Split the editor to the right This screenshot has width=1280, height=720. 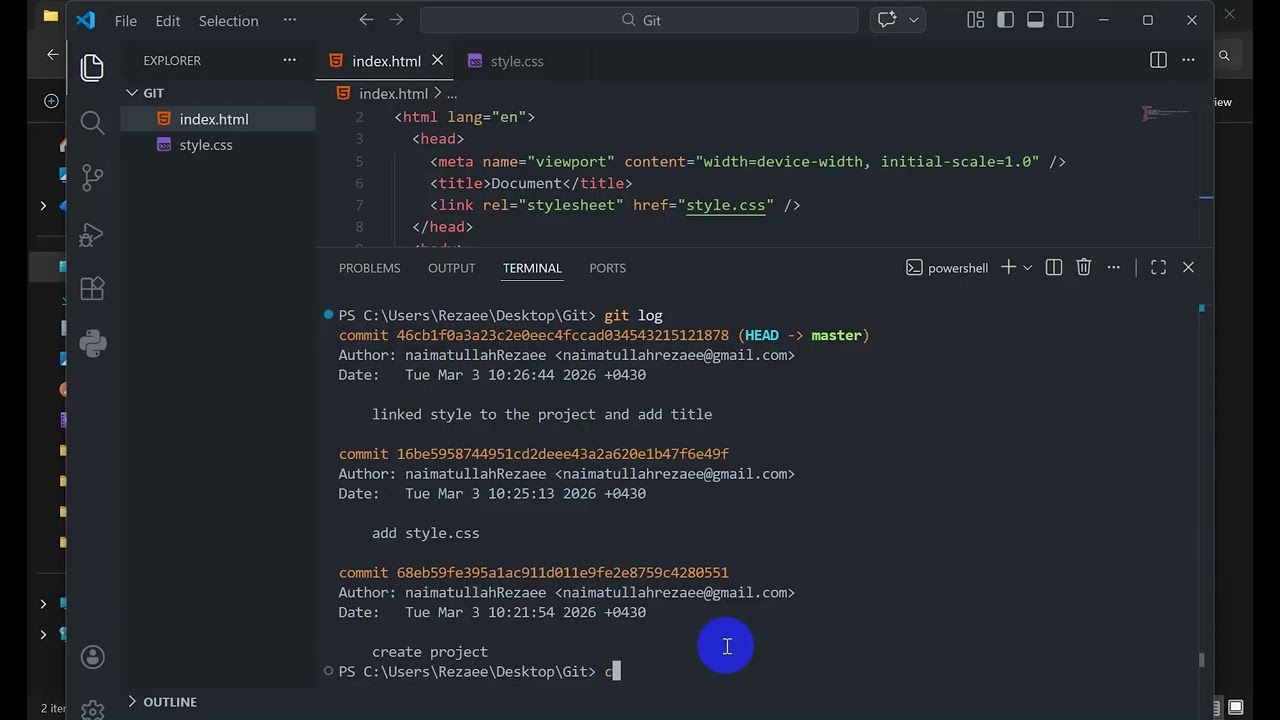click(1158, 60)
